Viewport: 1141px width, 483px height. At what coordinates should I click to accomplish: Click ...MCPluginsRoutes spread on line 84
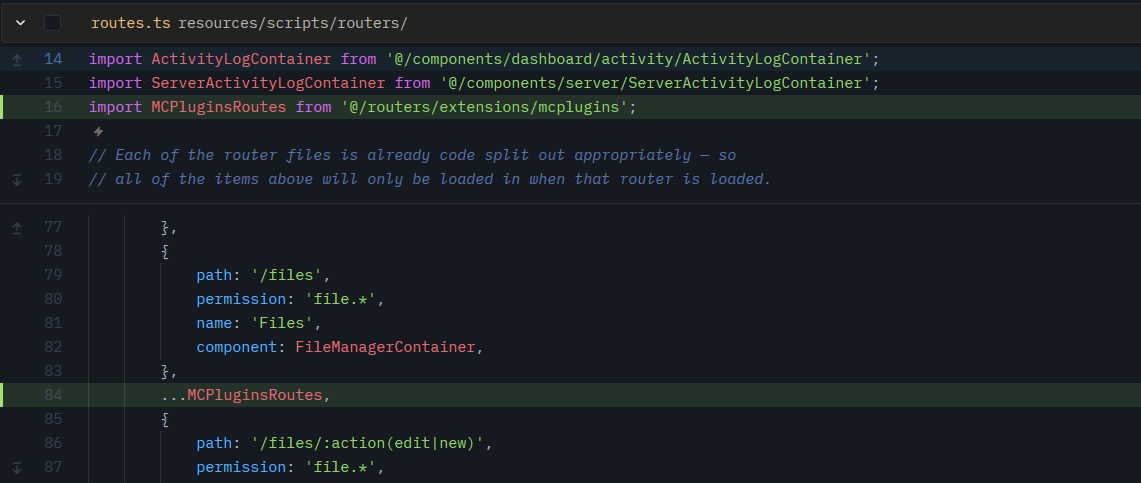pos(242,395)
